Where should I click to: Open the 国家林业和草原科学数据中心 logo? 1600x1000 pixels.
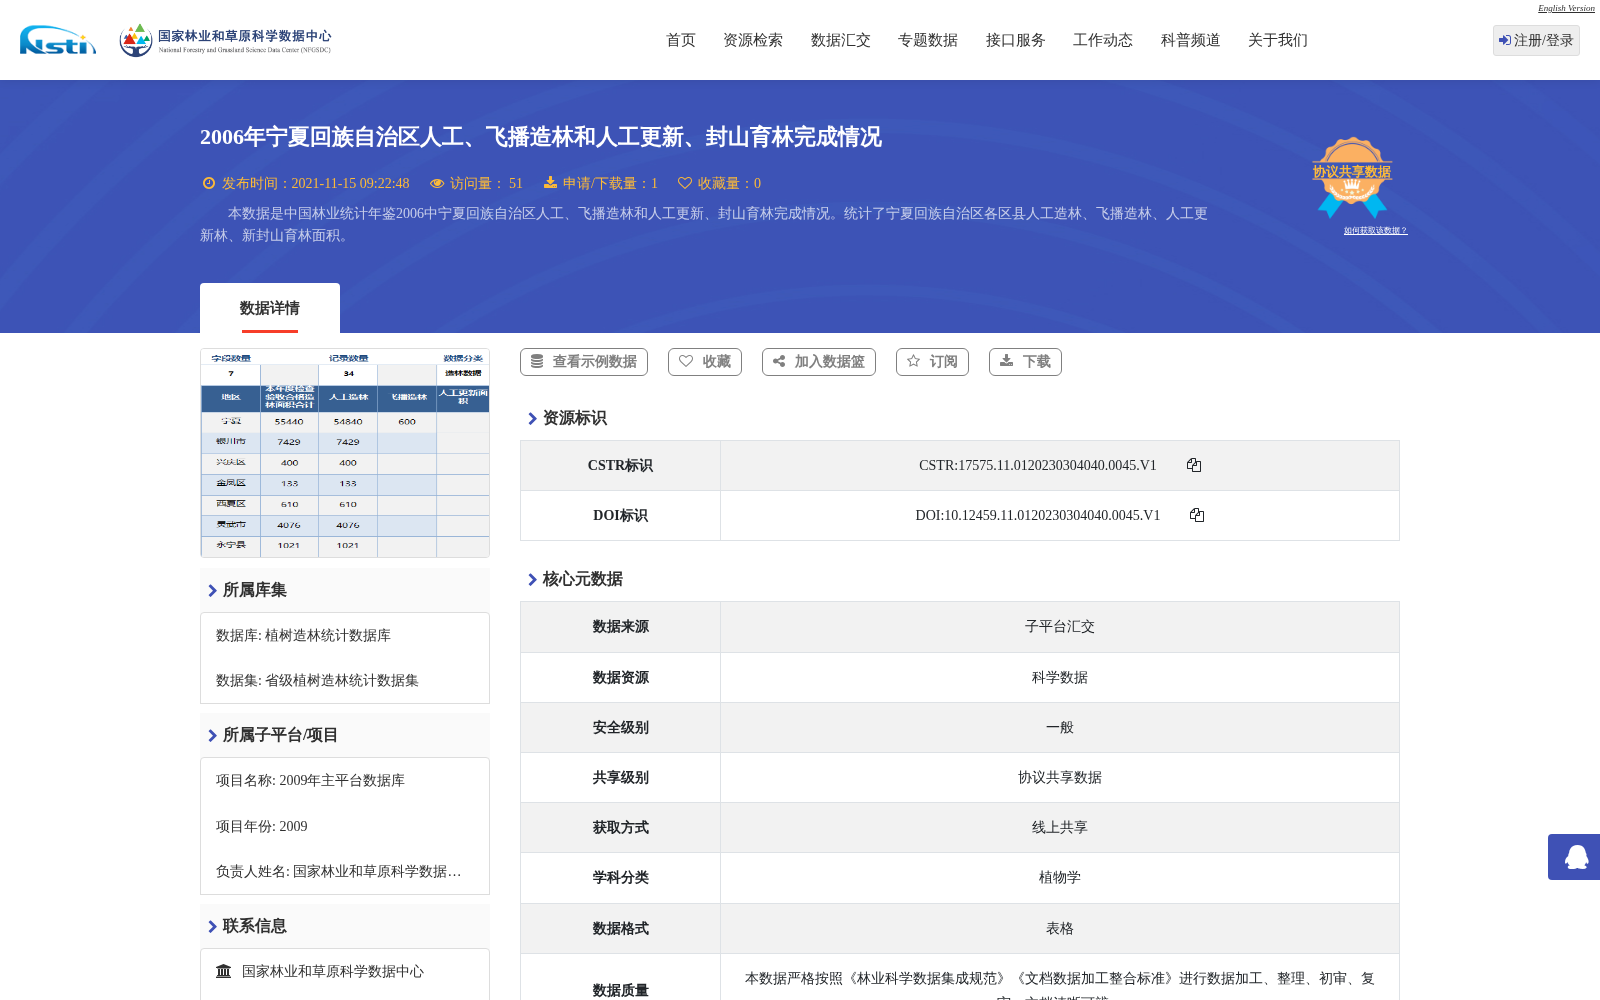tap(225, 40)
